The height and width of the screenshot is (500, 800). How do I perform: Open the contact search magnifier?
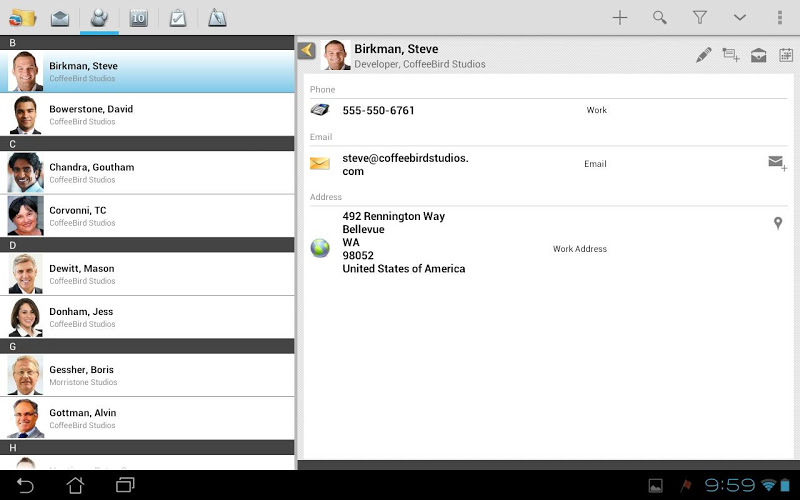point(660,18)
